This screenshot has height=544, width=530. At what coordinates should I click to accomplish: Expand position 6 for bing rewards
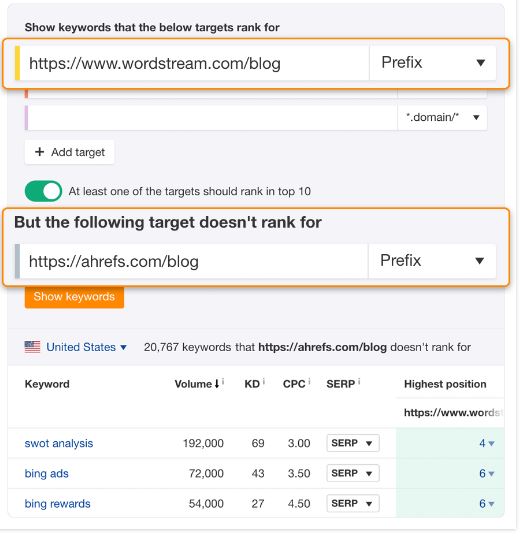coord(487,504)
